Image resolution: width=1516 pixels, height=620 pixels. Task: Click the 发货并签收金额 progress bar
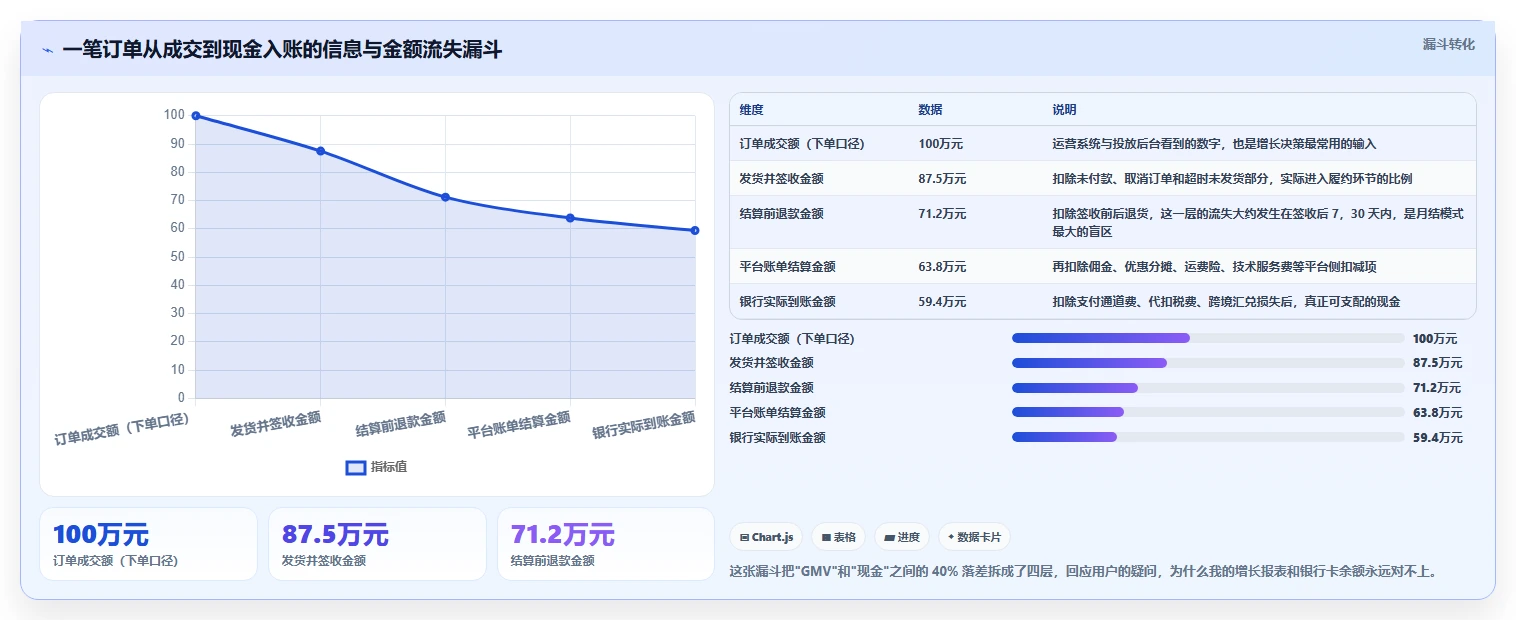(1208, 363)
